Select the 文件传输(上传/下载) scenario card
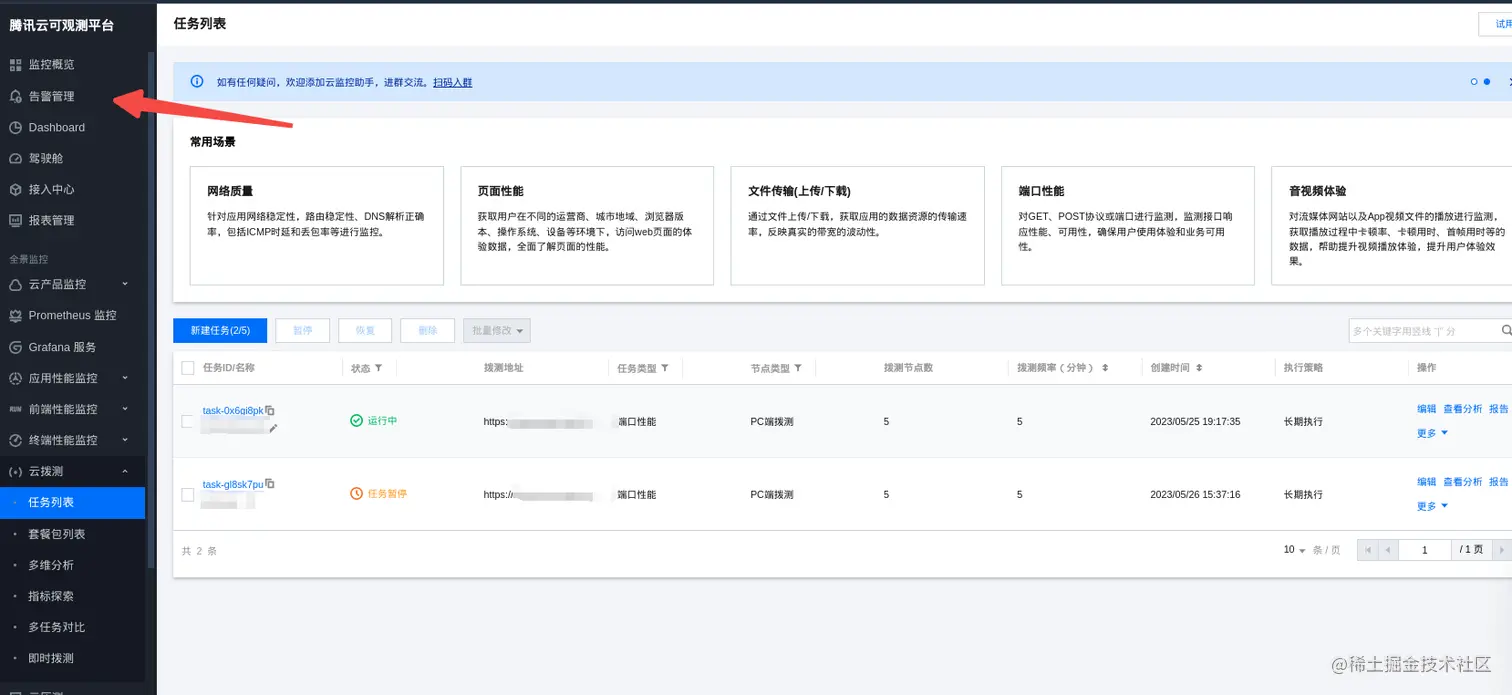The image size is (1512, 695). point(858,226)
